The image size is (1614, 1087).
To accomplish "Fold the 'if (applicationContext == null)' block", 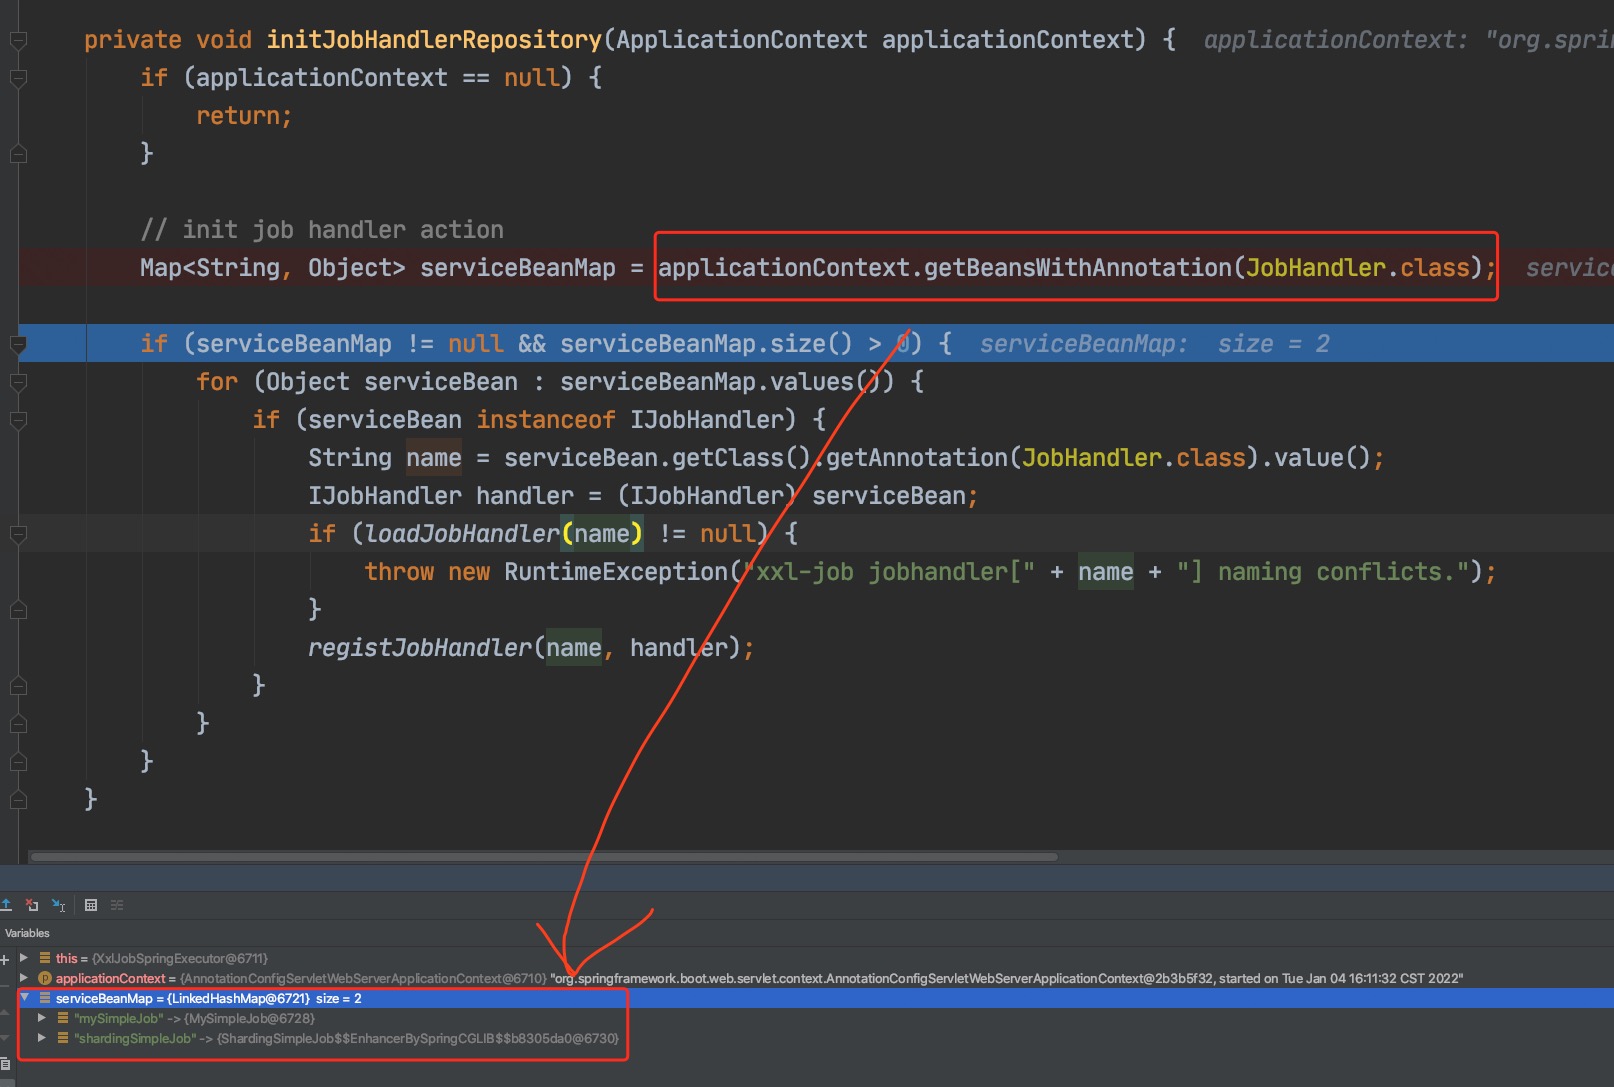I will [x=18, y=78].
